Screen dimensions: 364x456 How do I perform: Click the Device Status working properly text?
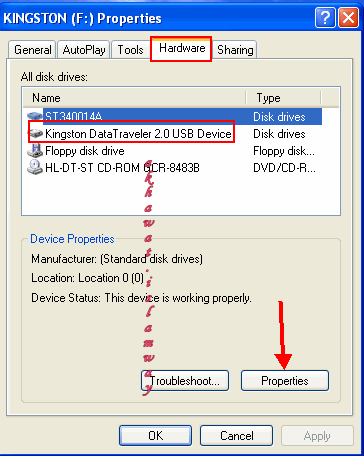(x=141, y=298)
